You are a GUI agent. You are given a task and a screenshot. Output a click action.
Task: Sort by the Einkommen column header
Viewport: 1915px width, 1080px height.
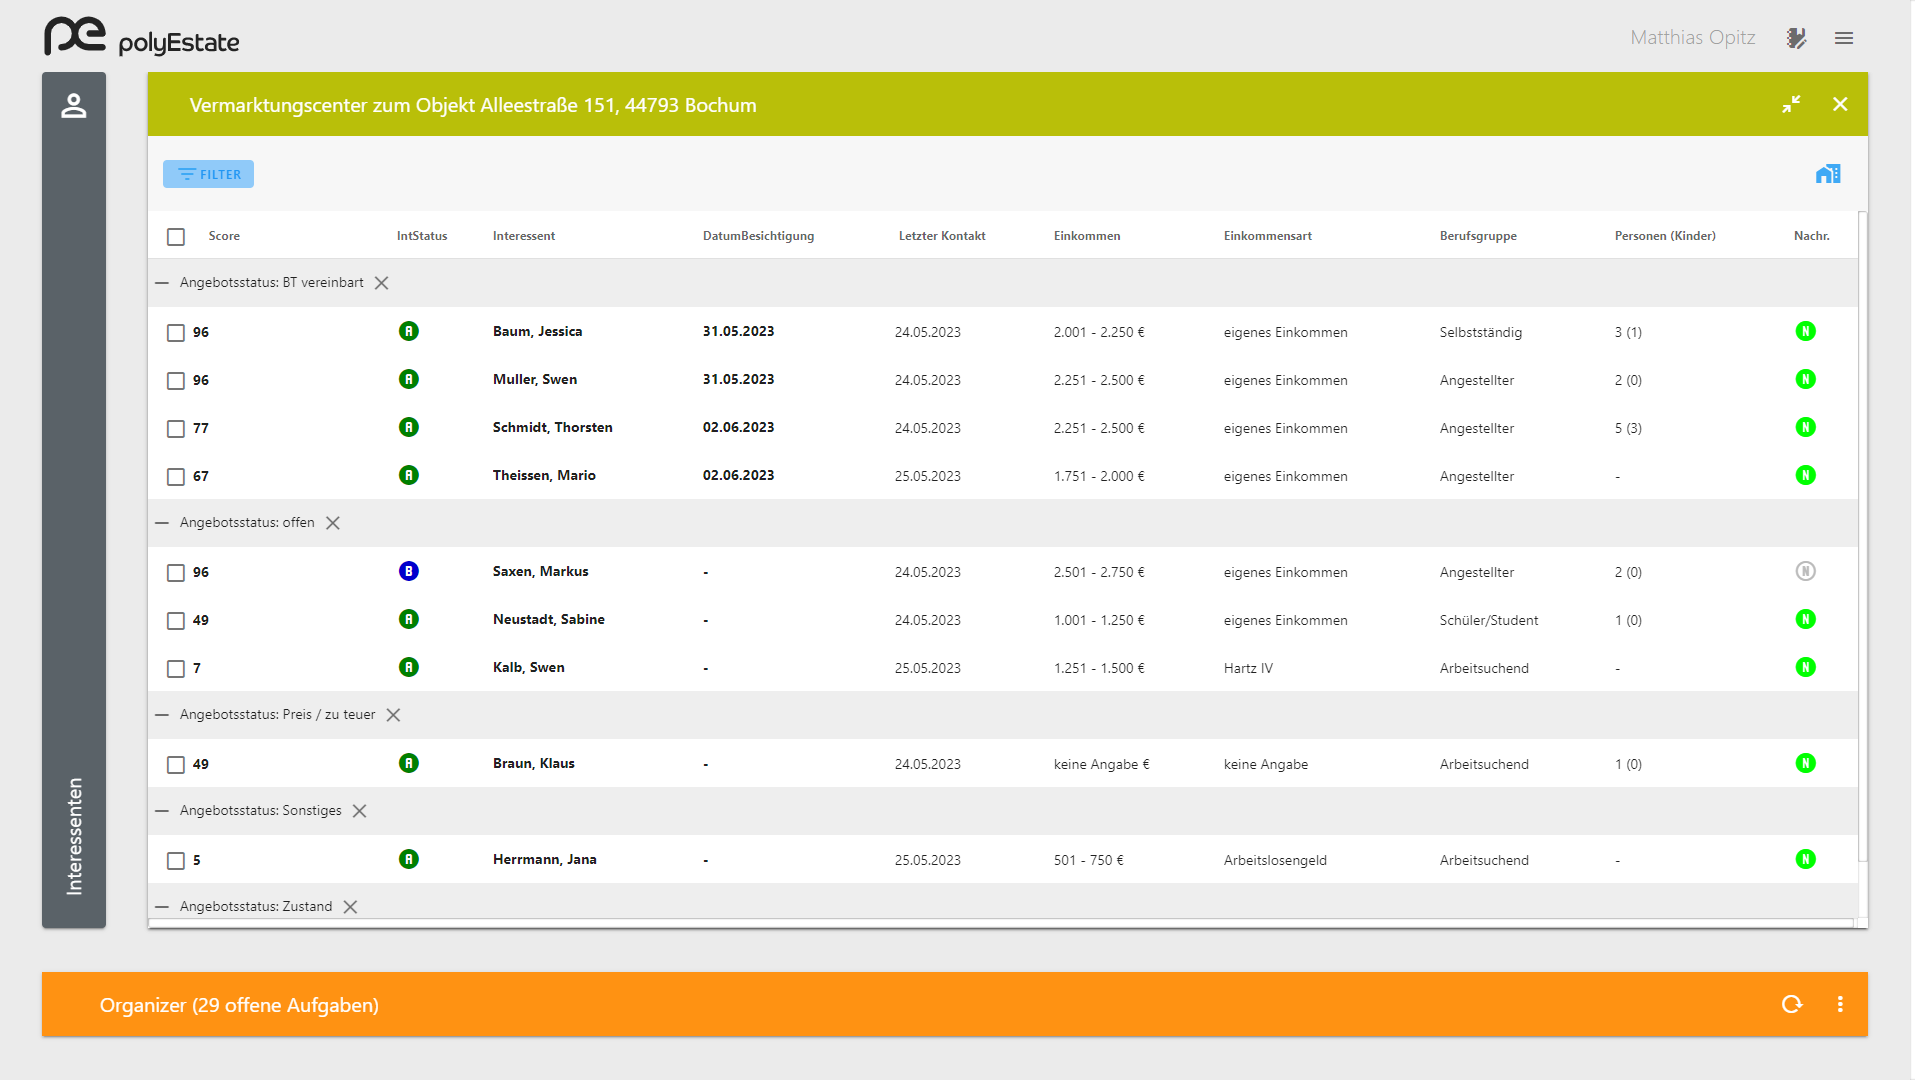coord(1086,236)
